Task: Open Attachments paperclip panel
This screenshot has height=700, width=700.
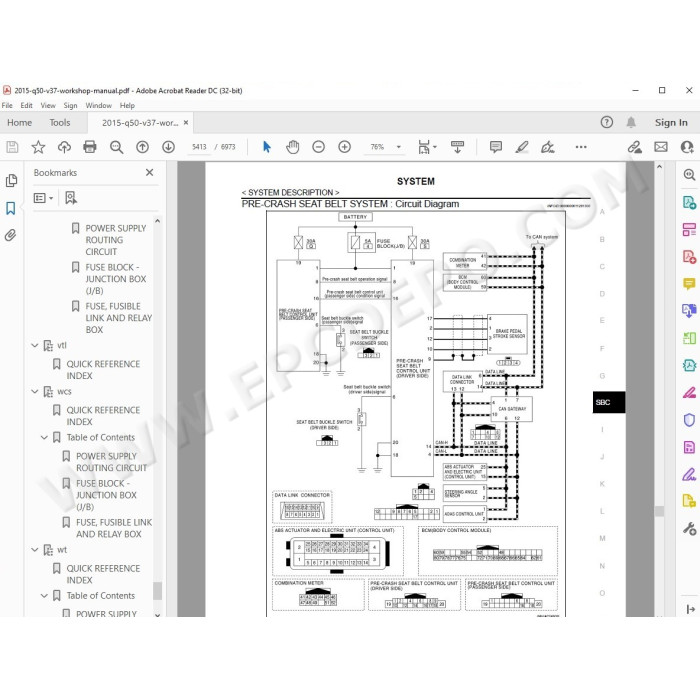Action: click(11, 235)
